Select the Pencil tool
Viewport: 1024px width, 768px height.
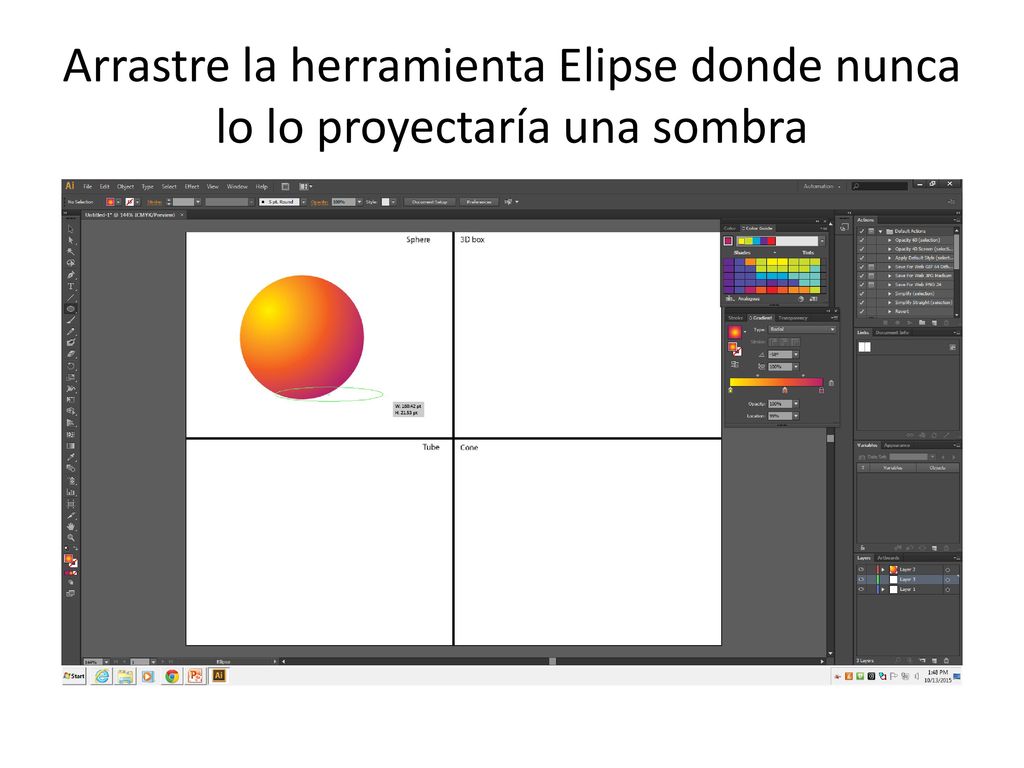pyautogui.click(x=71, y=331)
